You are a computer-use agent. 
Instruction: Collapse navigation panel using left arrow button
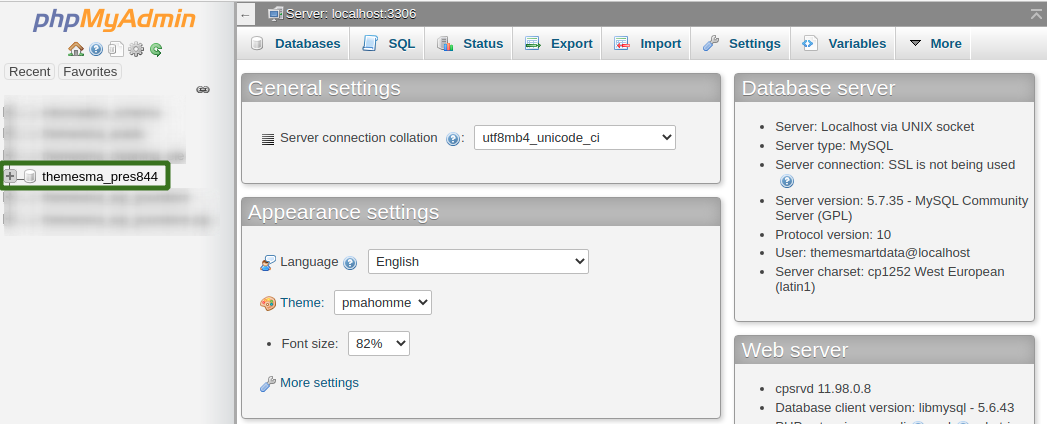coord(246,15)
